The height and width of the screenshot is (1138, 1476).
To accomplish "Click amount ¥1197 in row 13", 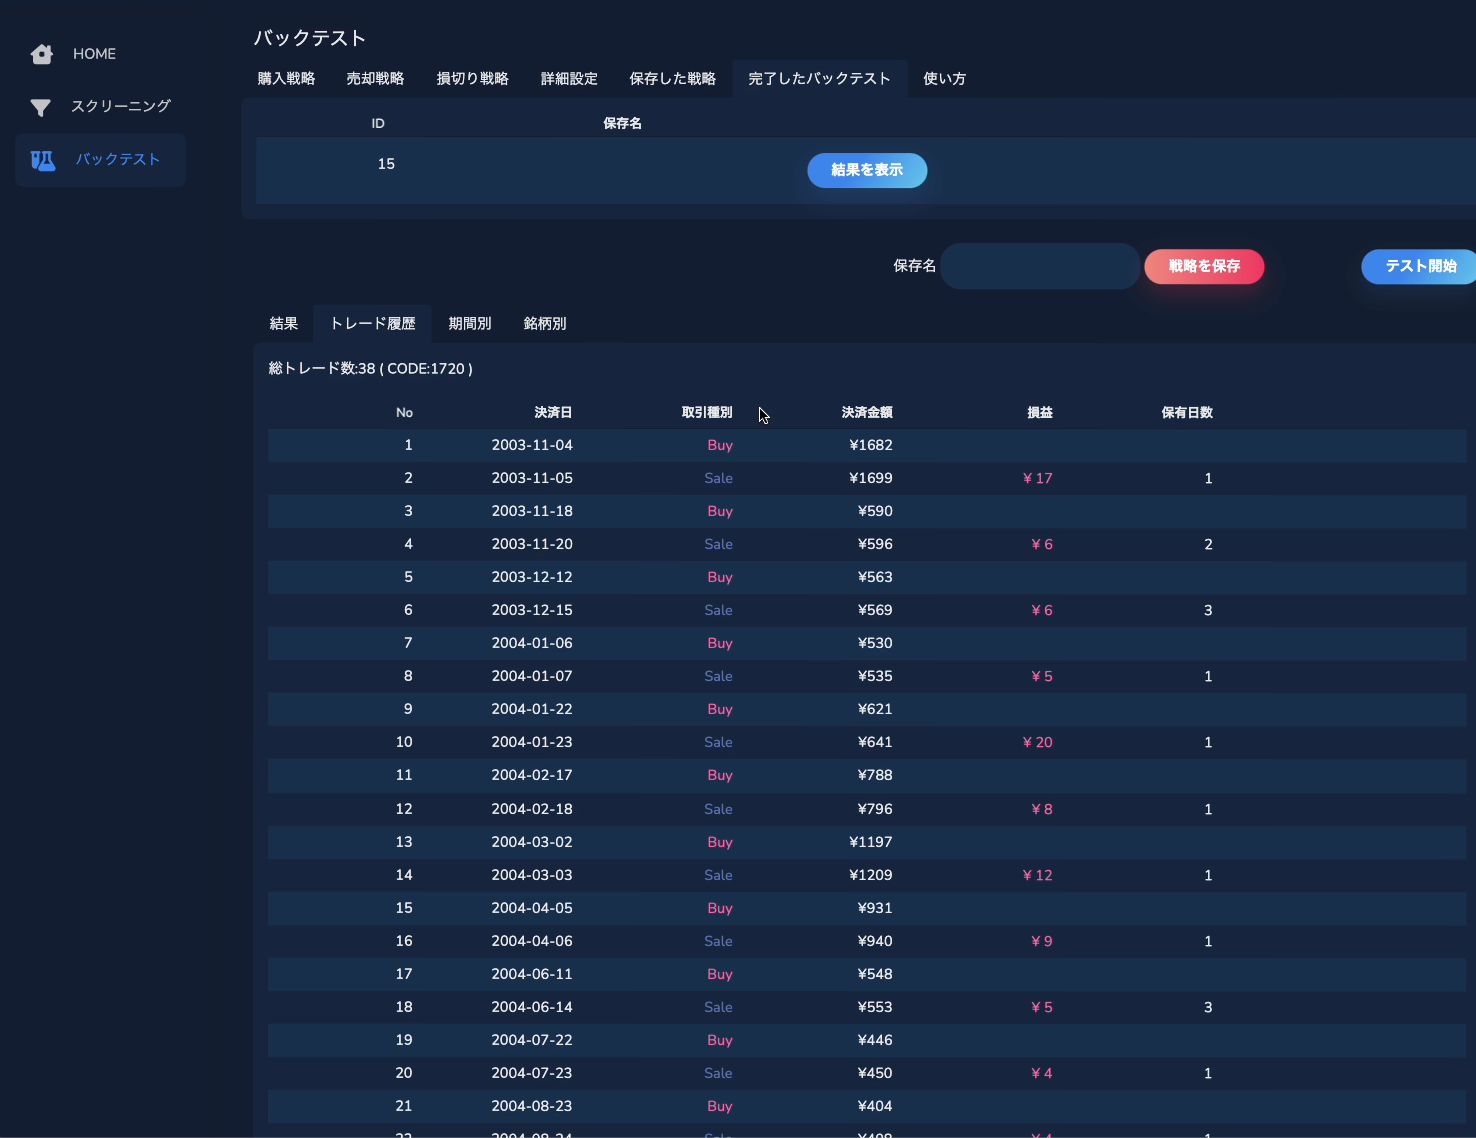I will (871, 842).
